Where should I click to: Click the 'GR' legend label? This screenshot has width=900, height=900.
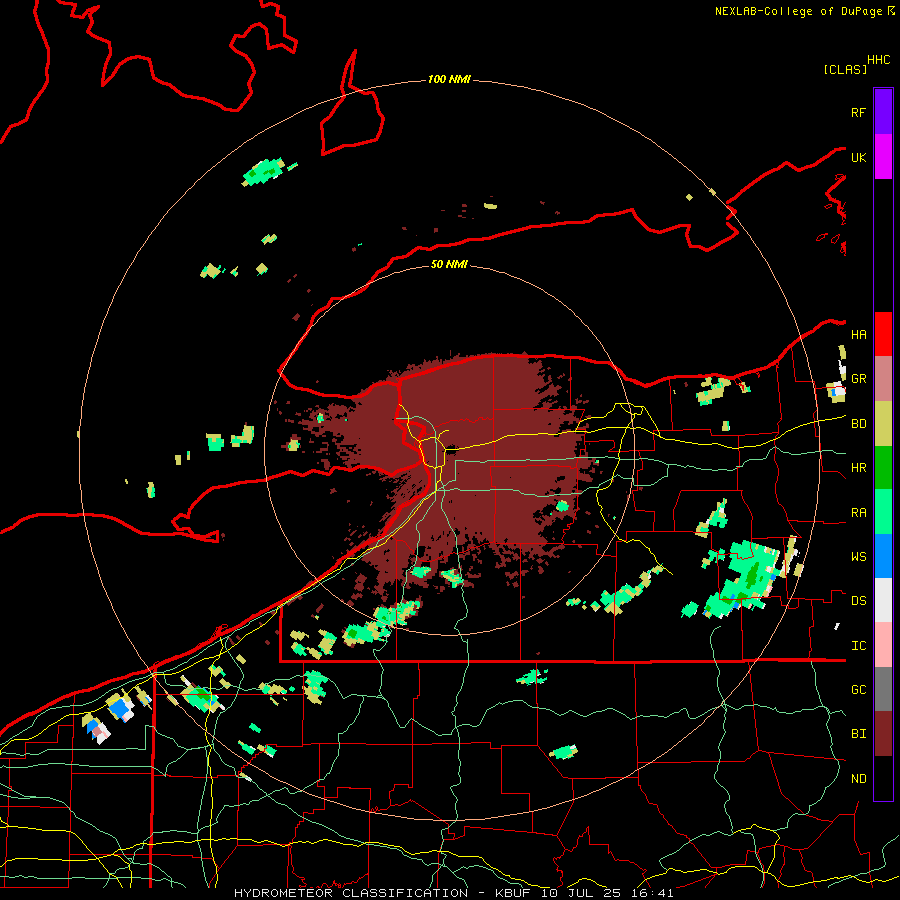click(858, 379)
